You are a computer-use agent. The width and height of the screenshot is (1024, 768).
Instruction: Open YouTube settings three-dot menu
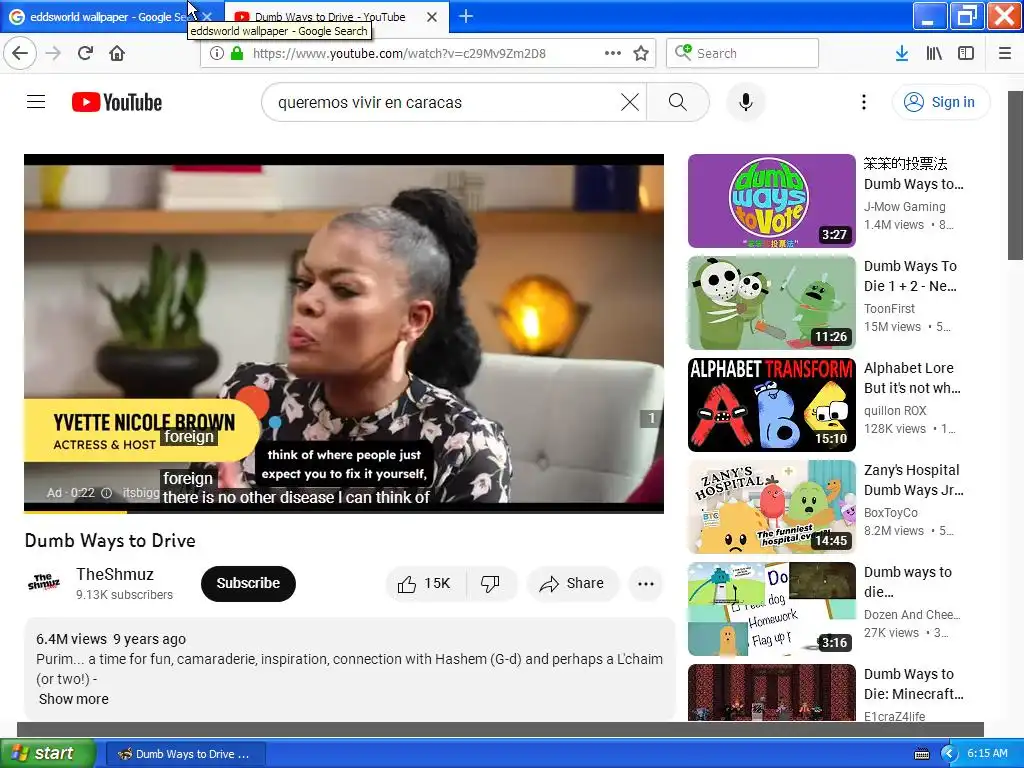(863, 102)
